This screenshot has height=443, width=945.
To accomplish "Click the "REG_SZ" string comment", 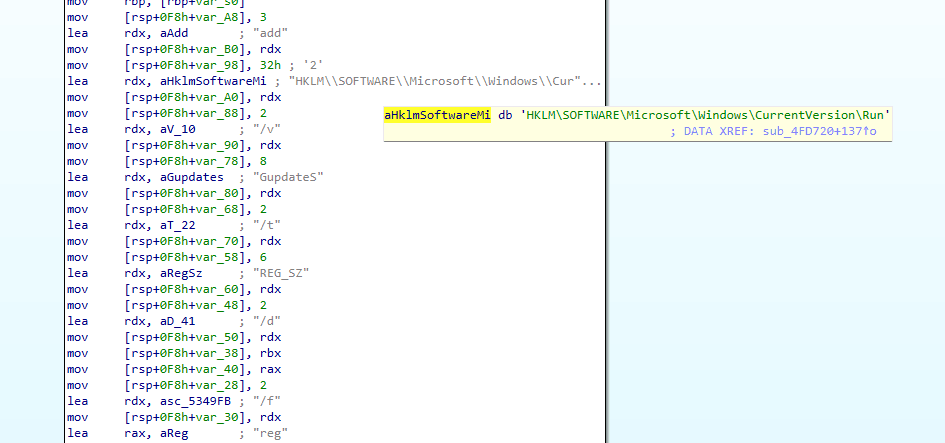I will 281,273.
